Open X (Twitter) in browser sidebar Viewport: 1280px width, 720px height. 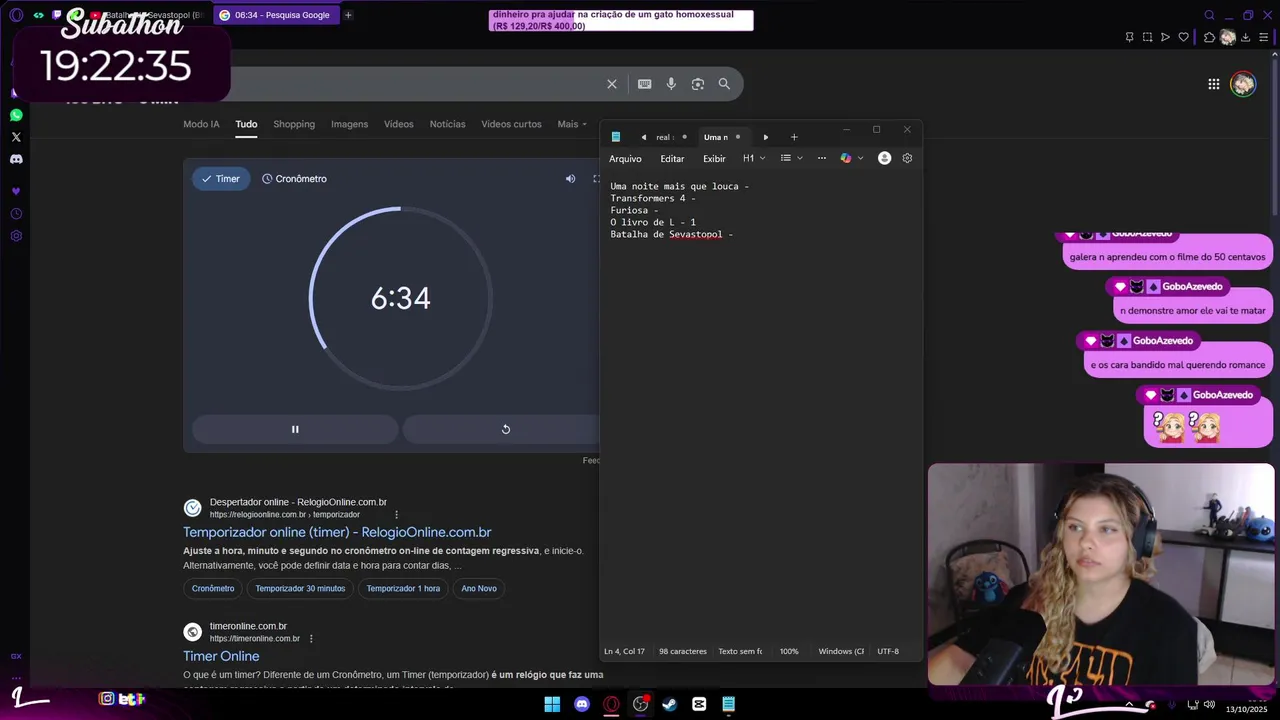[x=16, y=137]
